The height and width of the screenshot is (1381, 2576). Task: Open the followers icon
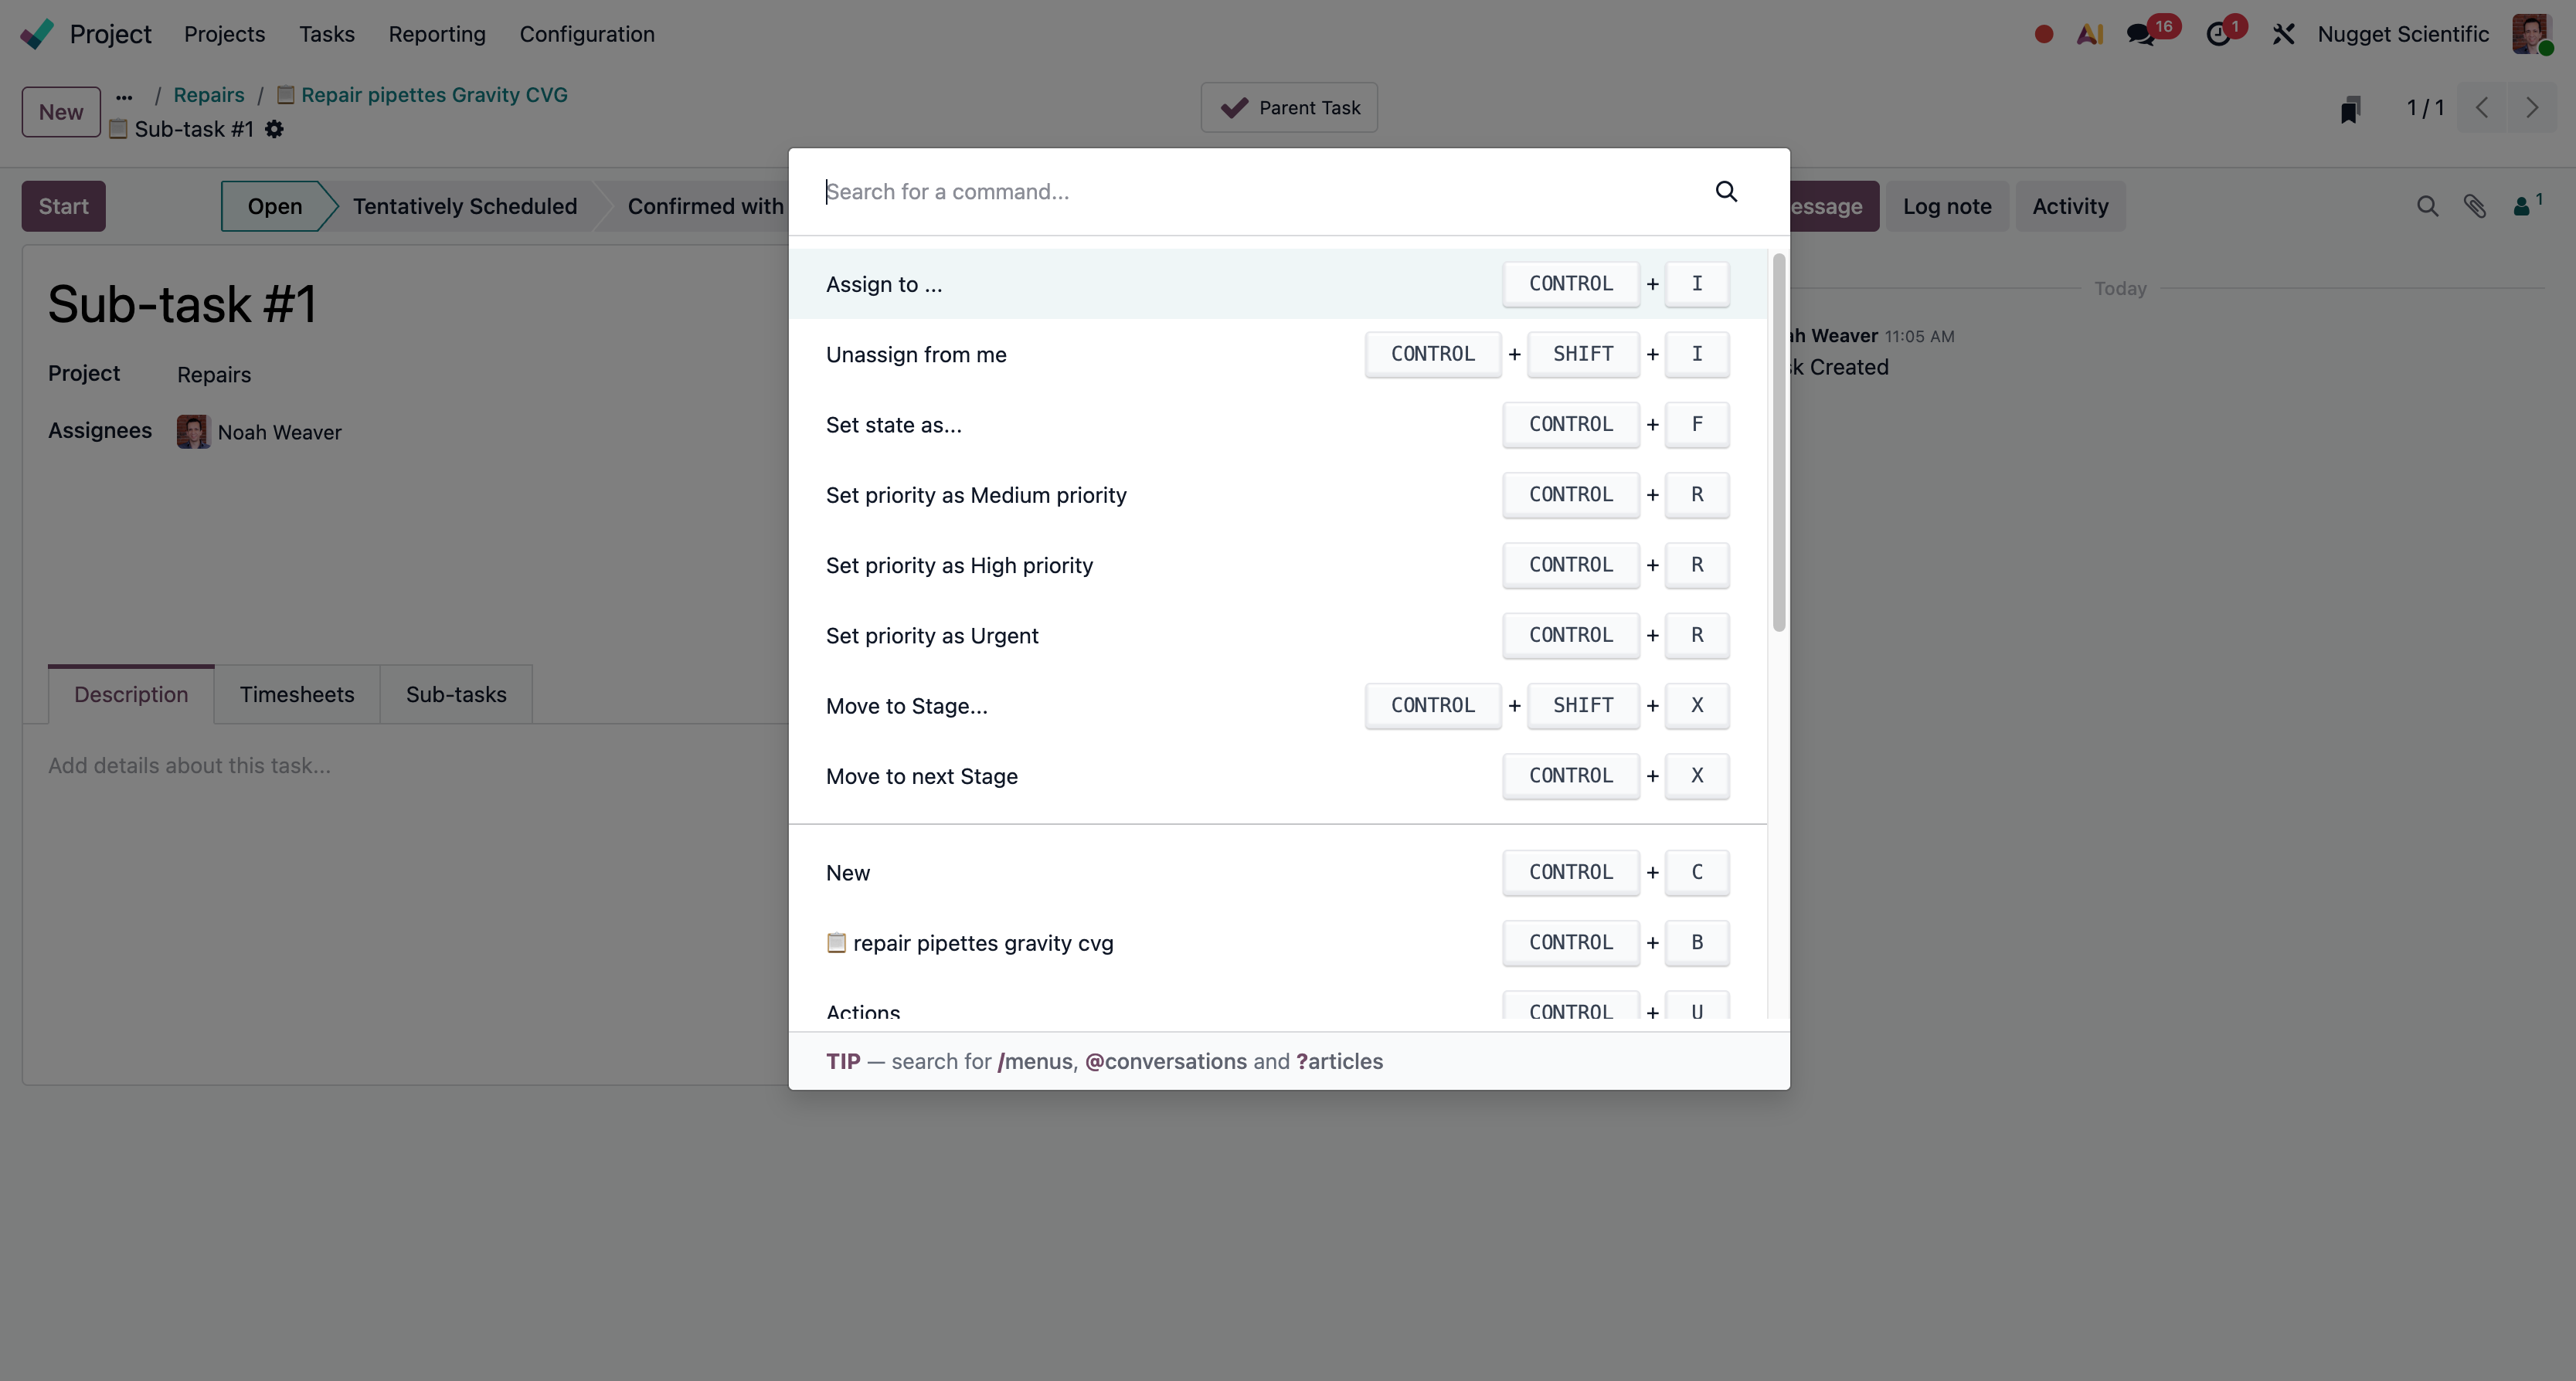2524,206
